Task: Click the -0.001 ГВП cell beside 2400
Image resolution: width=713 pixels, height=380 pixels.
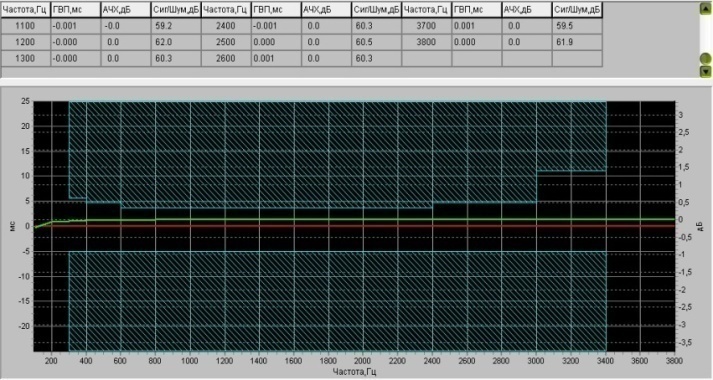Action: (276, 26)
